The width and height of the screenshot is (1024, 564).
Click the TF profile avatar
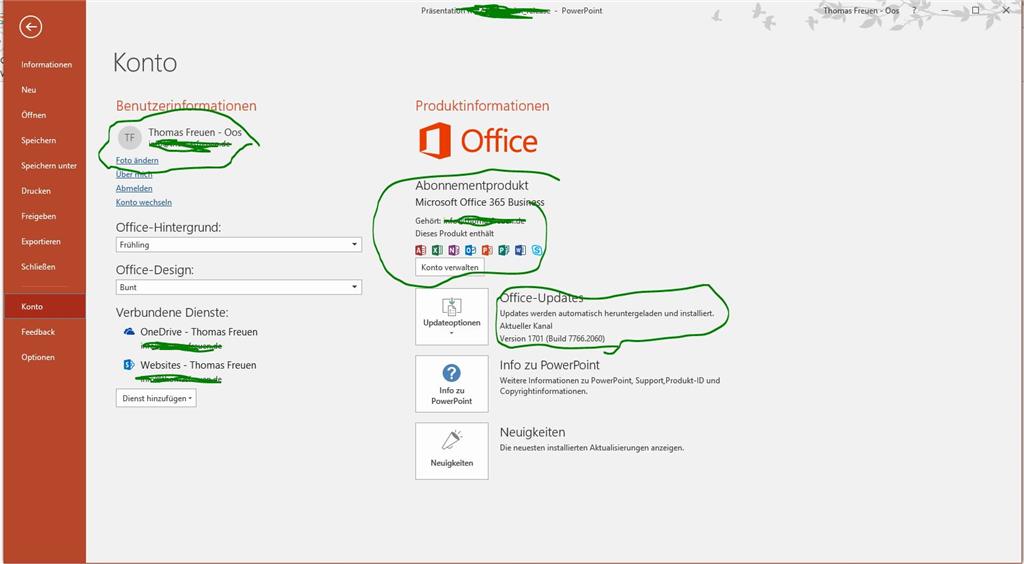point(130,137)
